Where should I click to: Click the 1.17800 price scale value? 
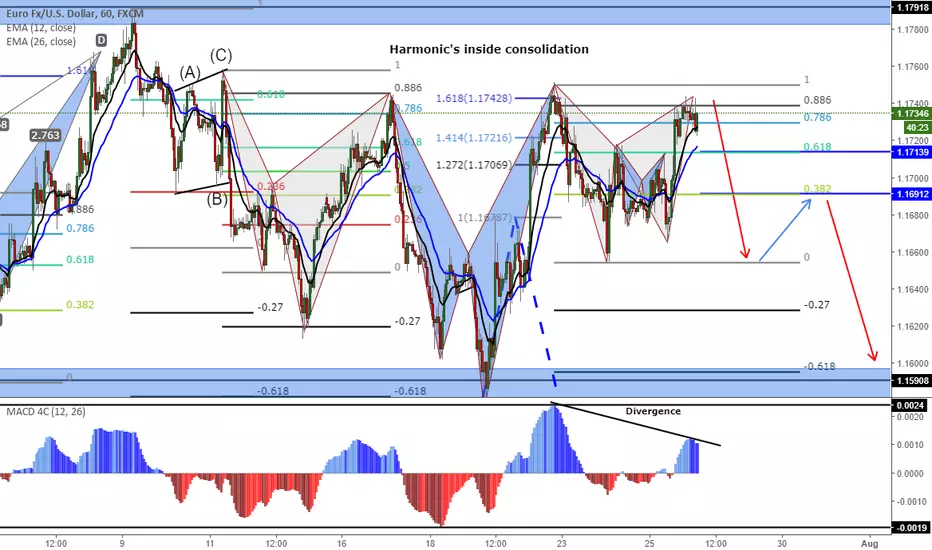coord(913,30)
